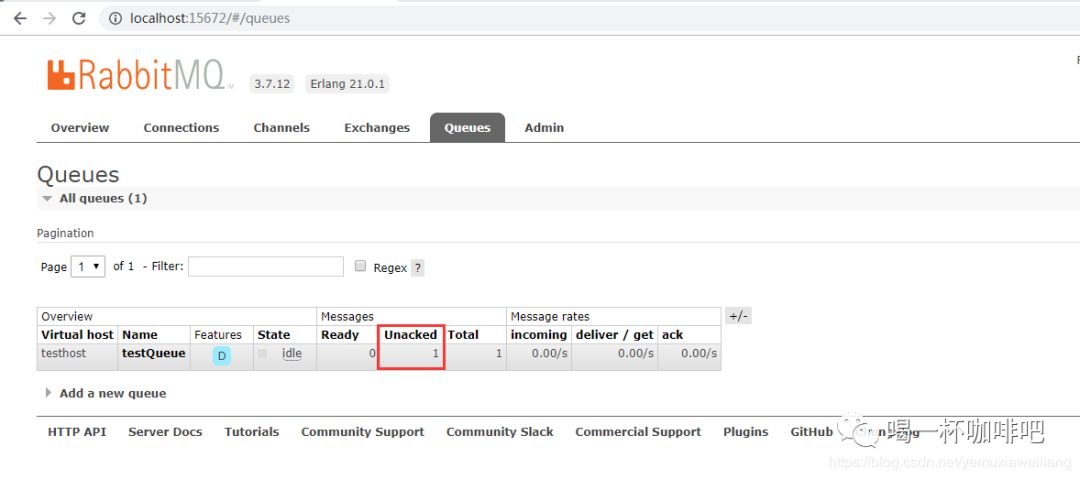Open the Server Docs footer link
This screenshot has width=1080, height=479.
tap(165, 432)
